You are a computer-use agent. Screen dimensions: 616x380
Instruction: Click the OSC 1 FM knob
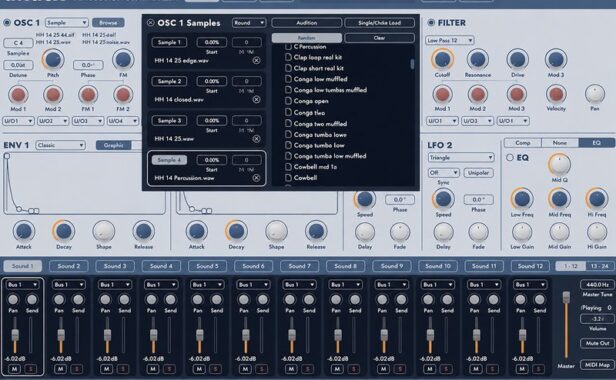pyautogui.click(x=123, y=60)
